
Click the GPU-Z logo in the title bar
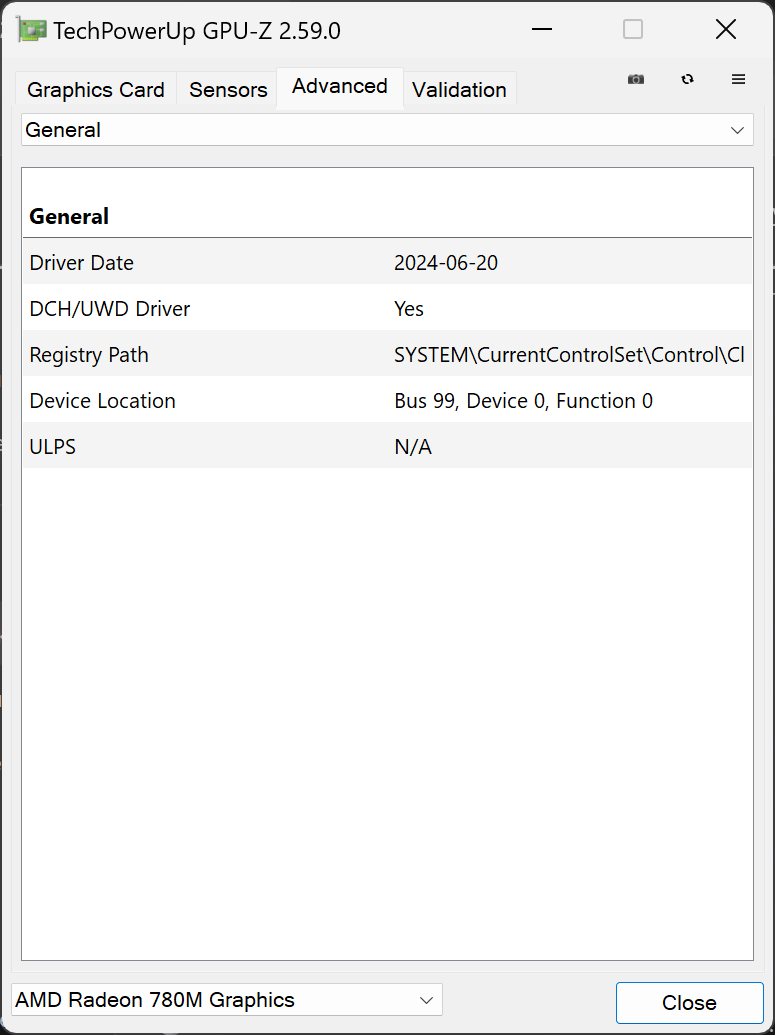coord(30,29)
